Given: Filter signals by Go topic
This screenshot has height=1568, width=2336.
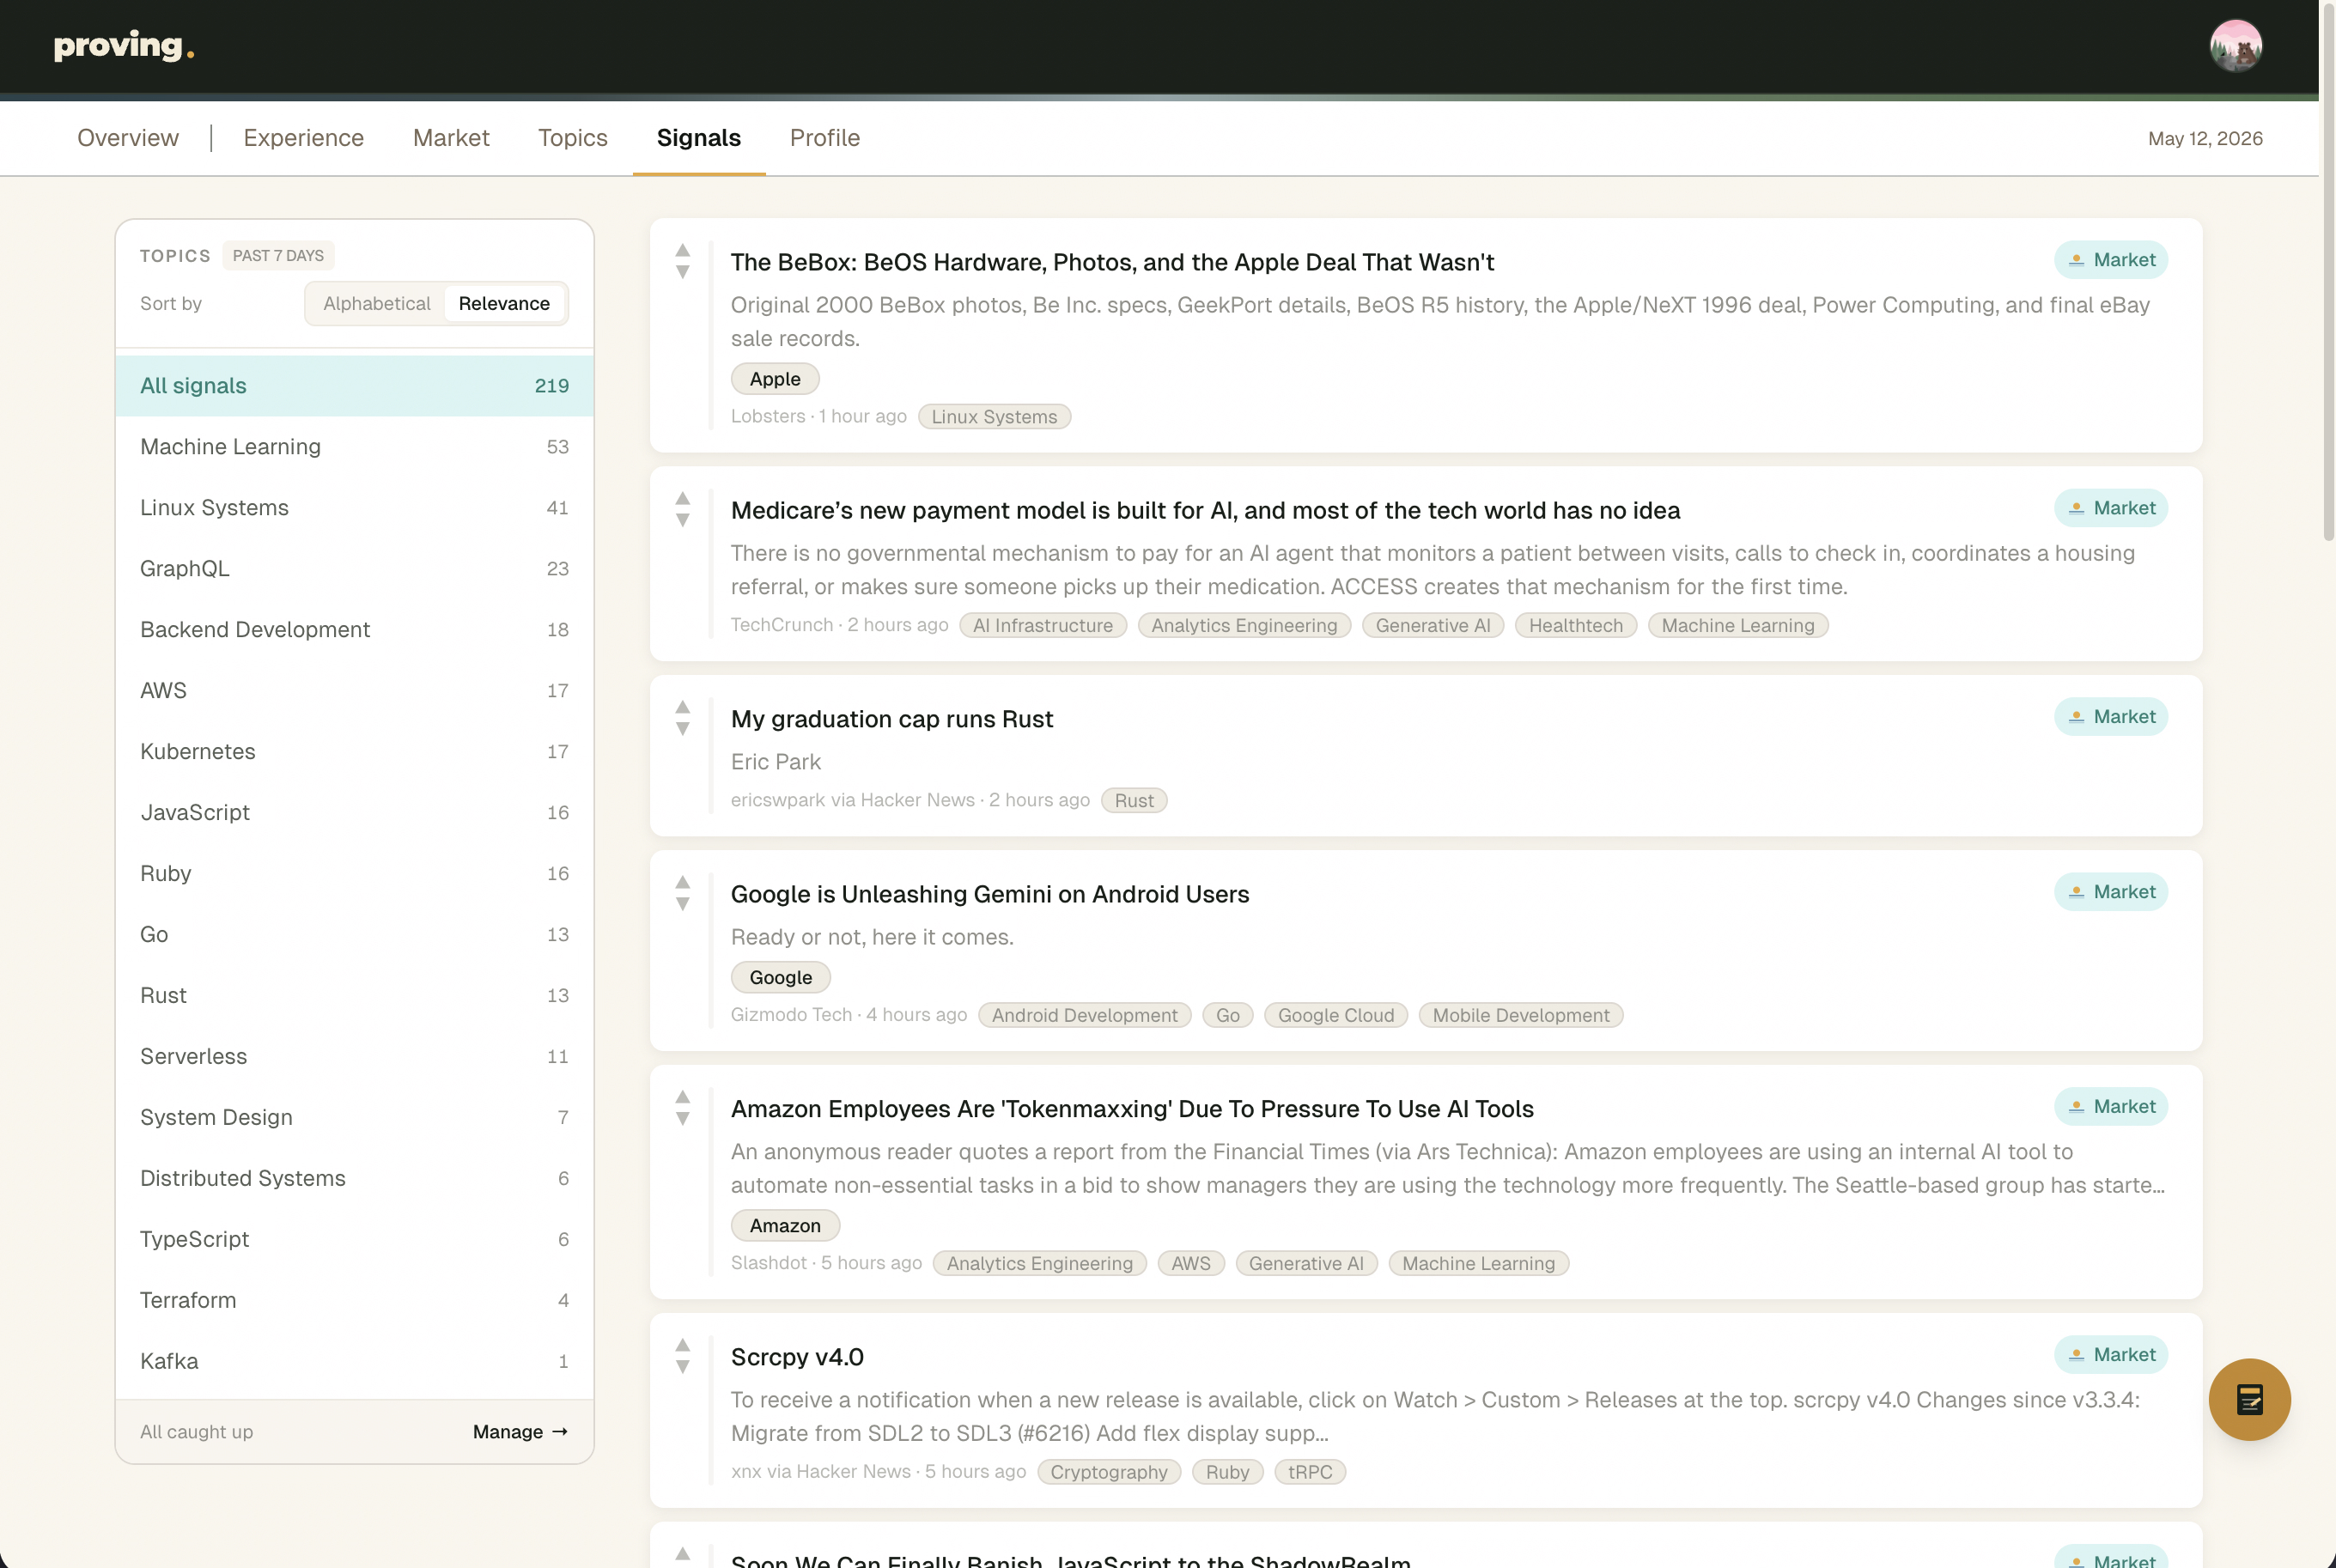Looking at the screenshot, I should (x=355, y=935).
